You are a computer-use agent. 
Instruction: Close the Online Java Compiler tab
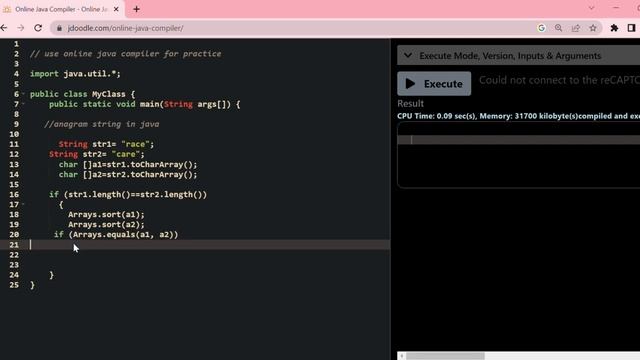116,9
